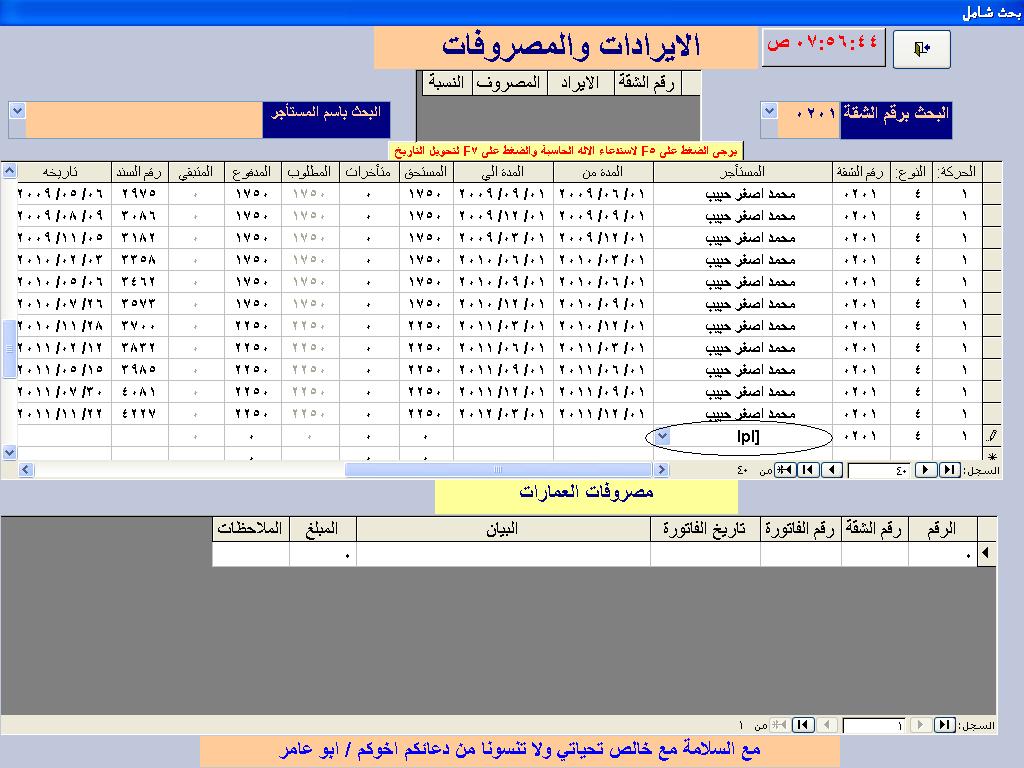Viewport: 1024px width, 768px height.
Task: Jump to first record in expenses grid navigator
Action: 944,725
